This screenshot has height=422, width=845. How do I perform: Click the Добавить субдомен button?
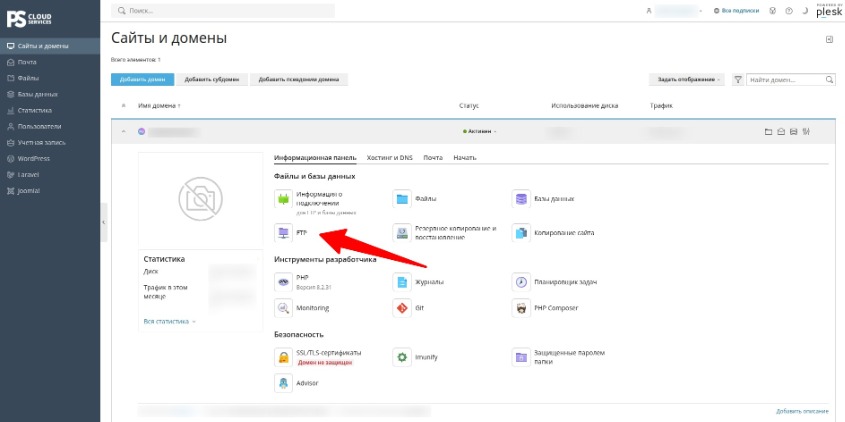[x=212, y=80]
